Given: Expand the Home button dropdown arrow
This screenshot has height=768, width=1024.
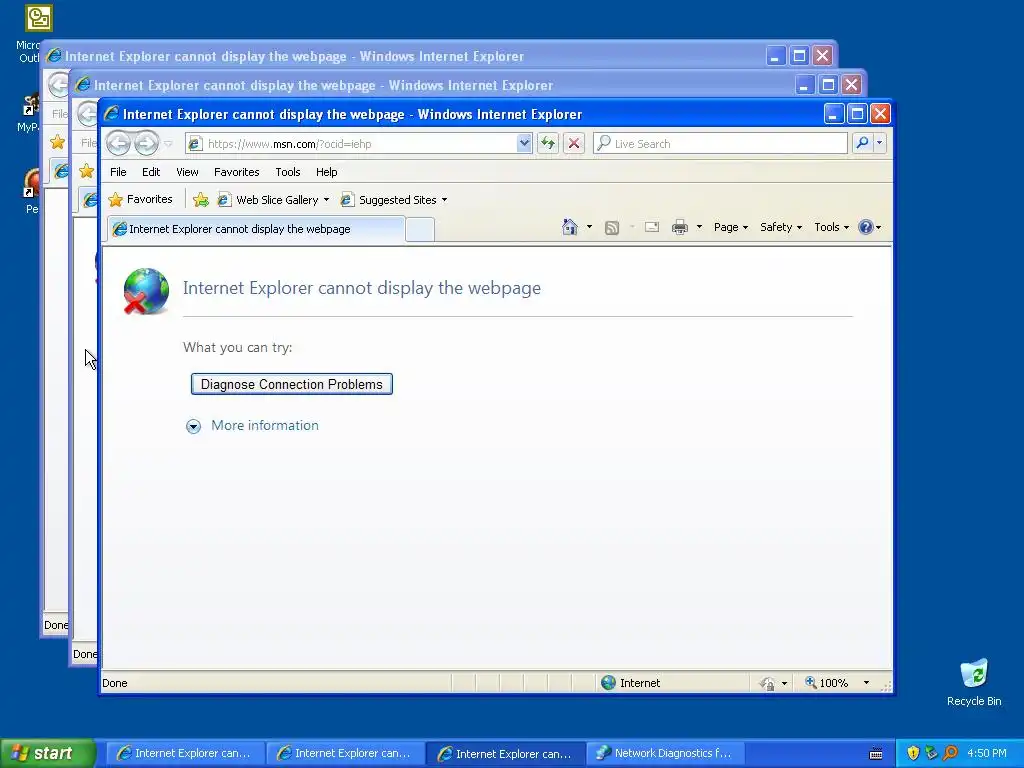Looking at the screenshot, I should coord(589,227).
